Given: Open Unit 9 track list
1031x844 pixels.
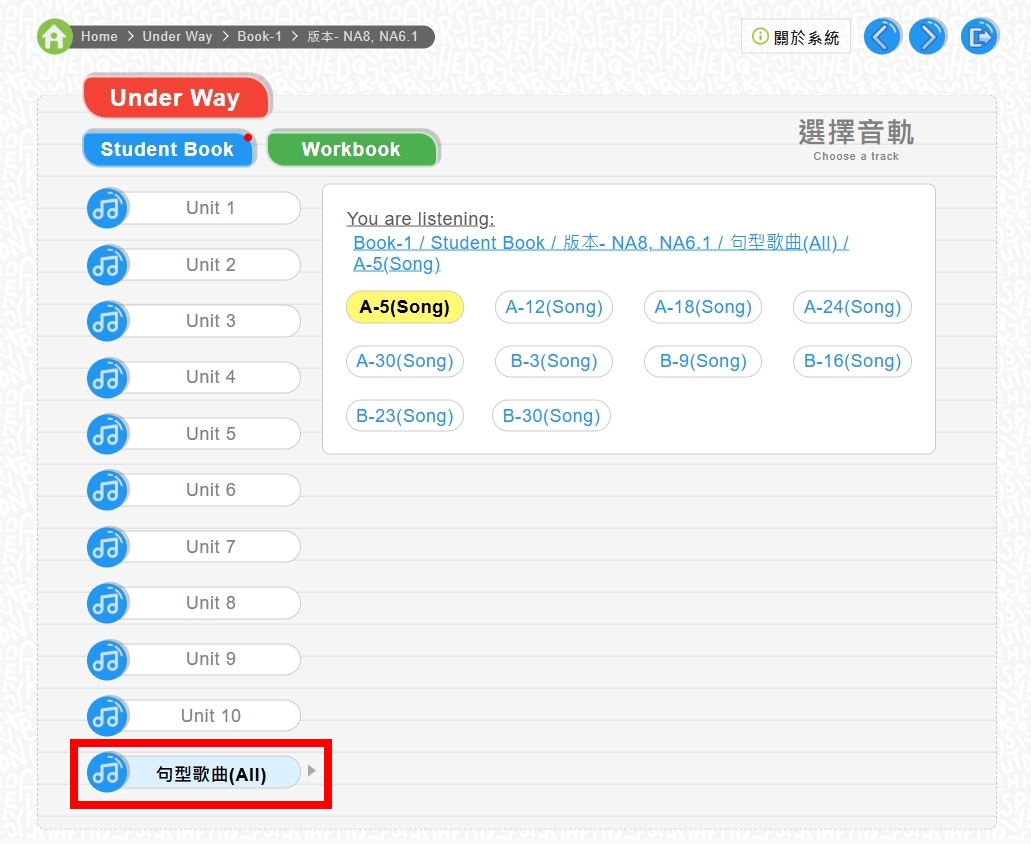Looking at the screenshot, I should coord(210,659).
